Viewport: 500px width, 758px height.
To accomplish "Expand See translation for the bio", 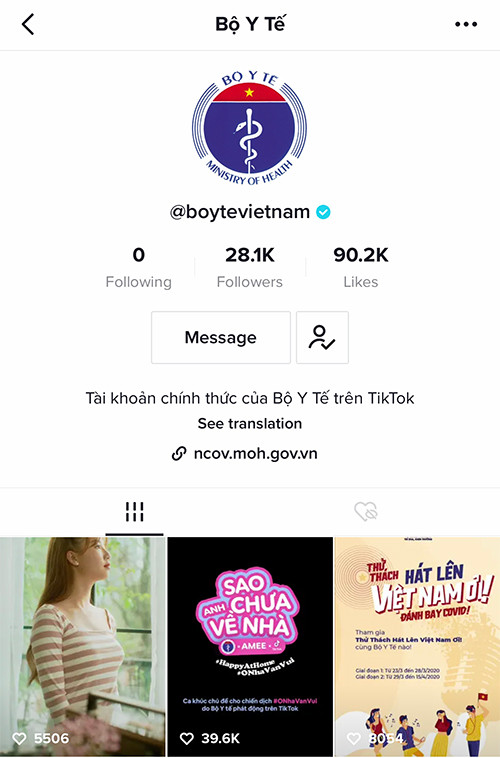I will 250,423.
